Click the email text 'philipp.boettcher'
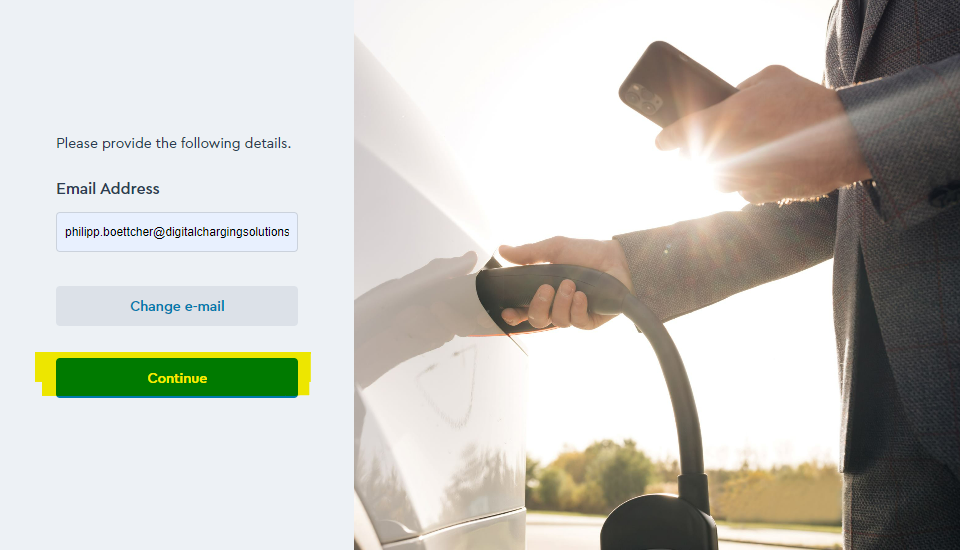The width and height of the screenshot is (960, 550). (x=108, y=232)
